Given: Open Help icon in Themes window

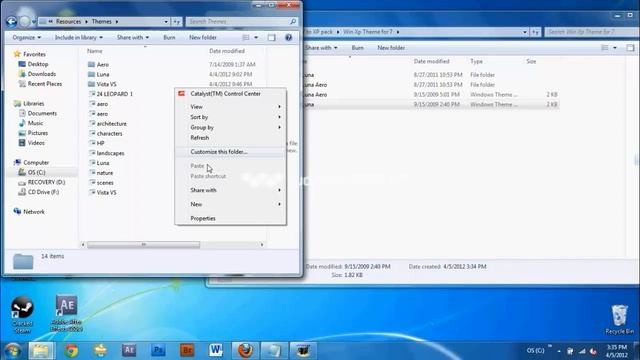Looking at the screenshot, I should tap(289, 38).
